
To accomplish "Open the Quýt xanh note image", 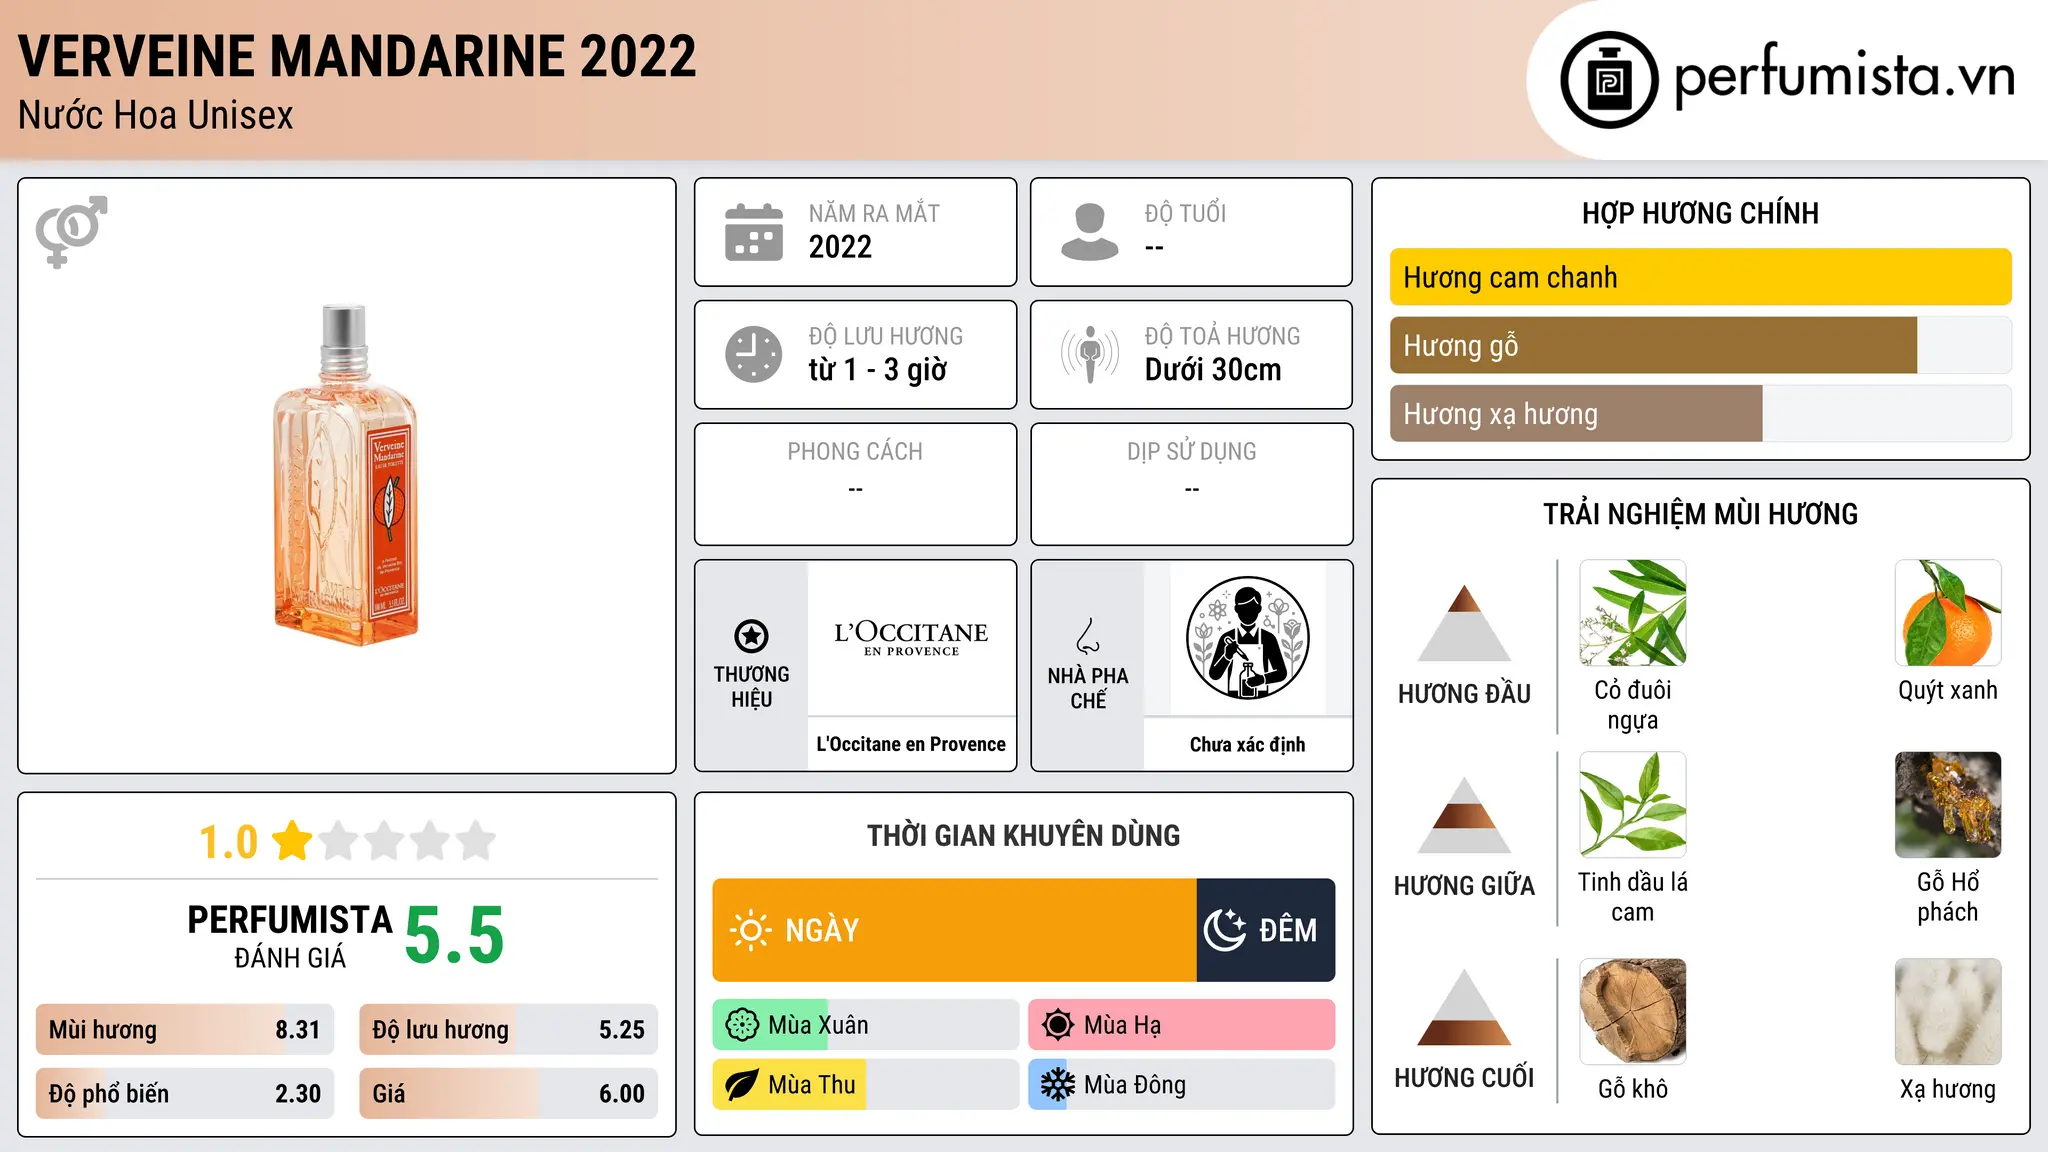I will [x=1948, y=612].
